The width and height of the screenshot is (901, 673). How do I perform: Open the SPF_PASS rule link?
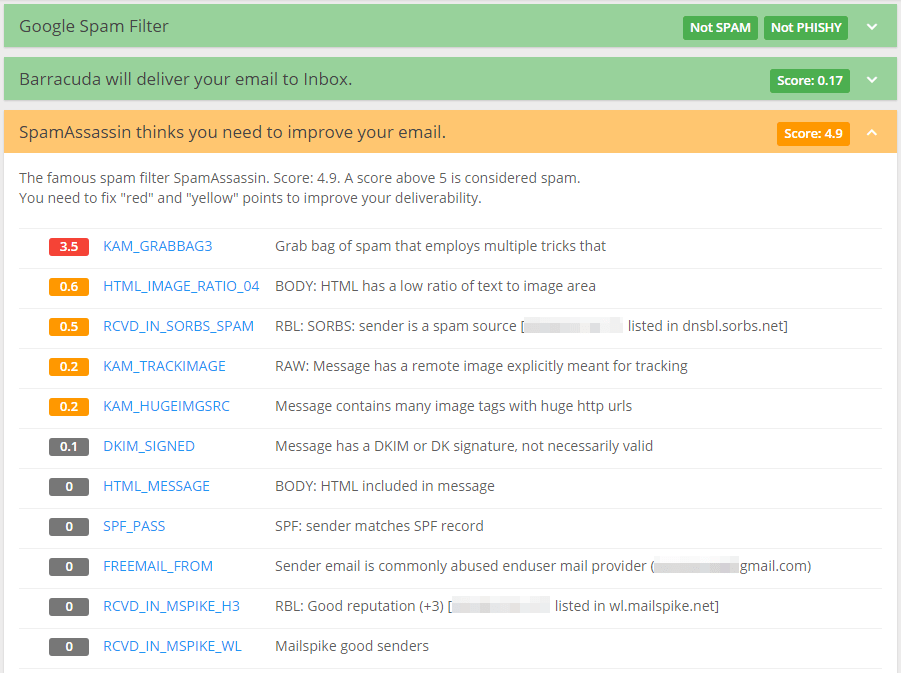click(x=134, y=526)
